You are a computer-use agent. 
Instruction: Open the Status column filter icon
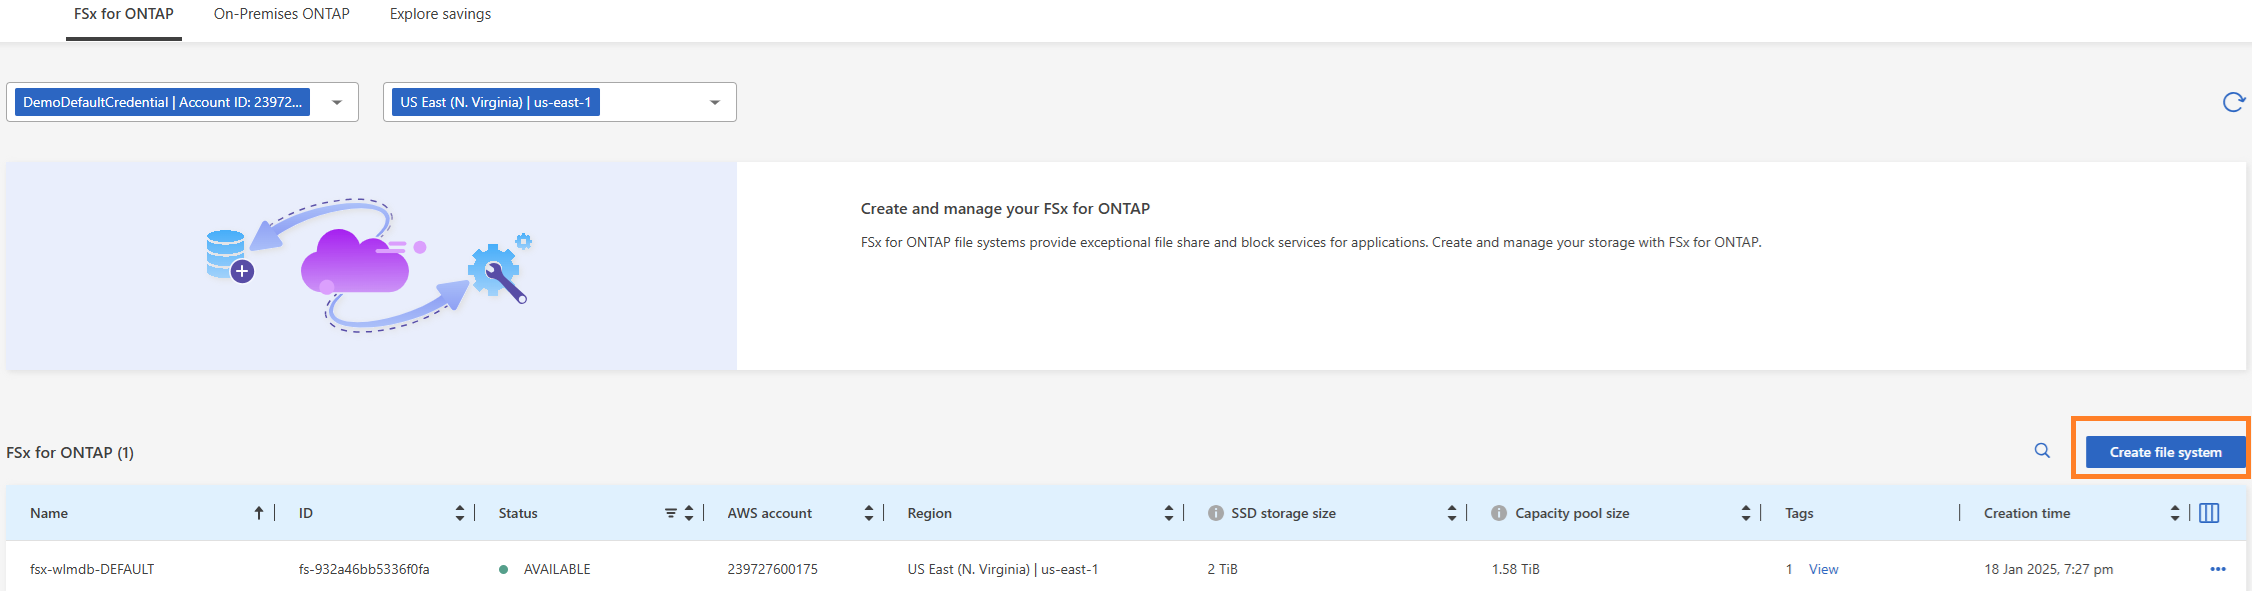point(671,513)
